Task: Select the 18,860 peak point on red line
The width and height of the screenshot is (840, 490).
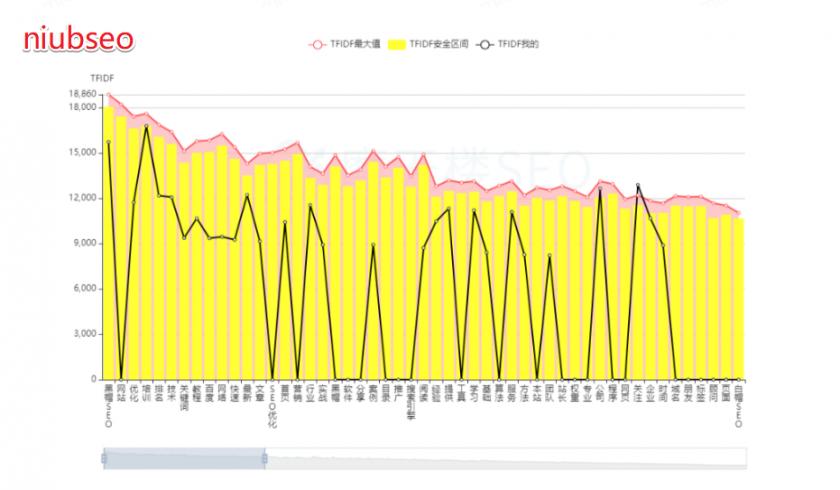Action: click(108, 95)
